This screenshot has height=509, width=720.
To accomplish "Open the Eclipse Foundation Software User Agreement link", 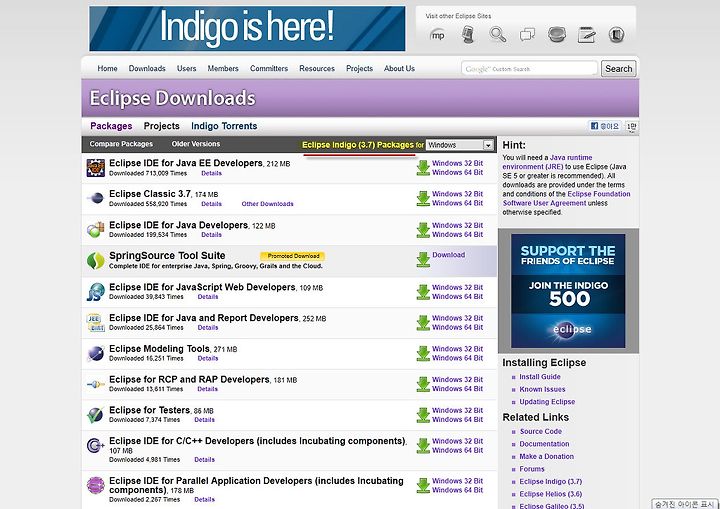I will tap(566, 198).
